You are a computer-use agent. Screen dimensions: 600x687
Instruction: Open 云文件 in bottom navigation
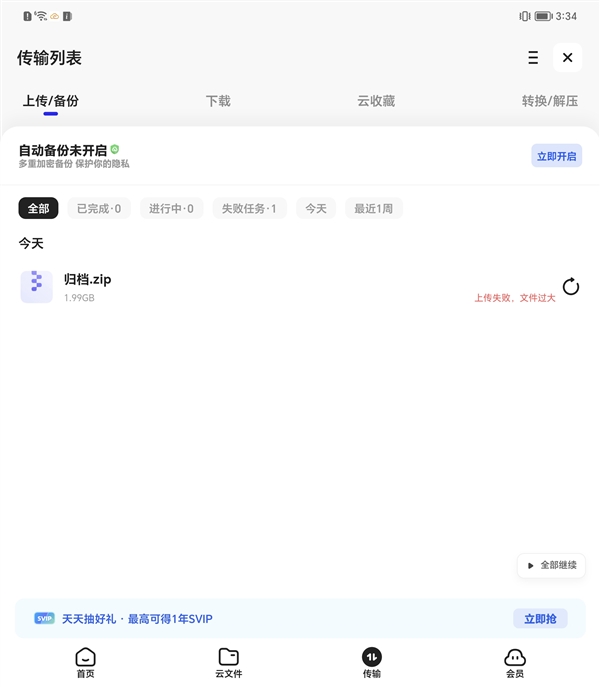pyautogui.click(x=228, y=663)
